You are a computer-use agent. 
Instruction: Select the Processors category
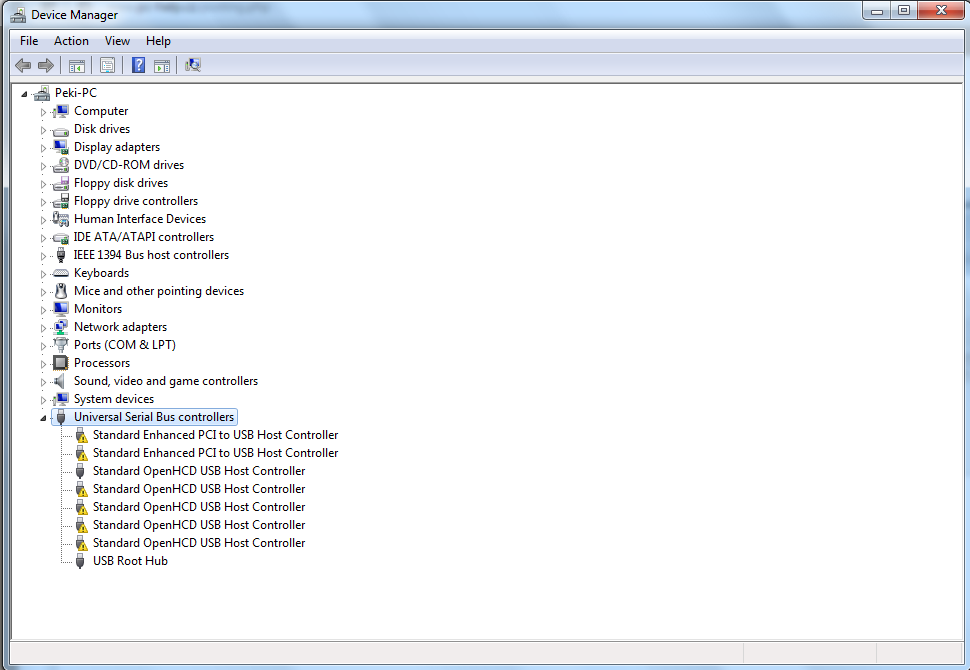coord(102,363)
